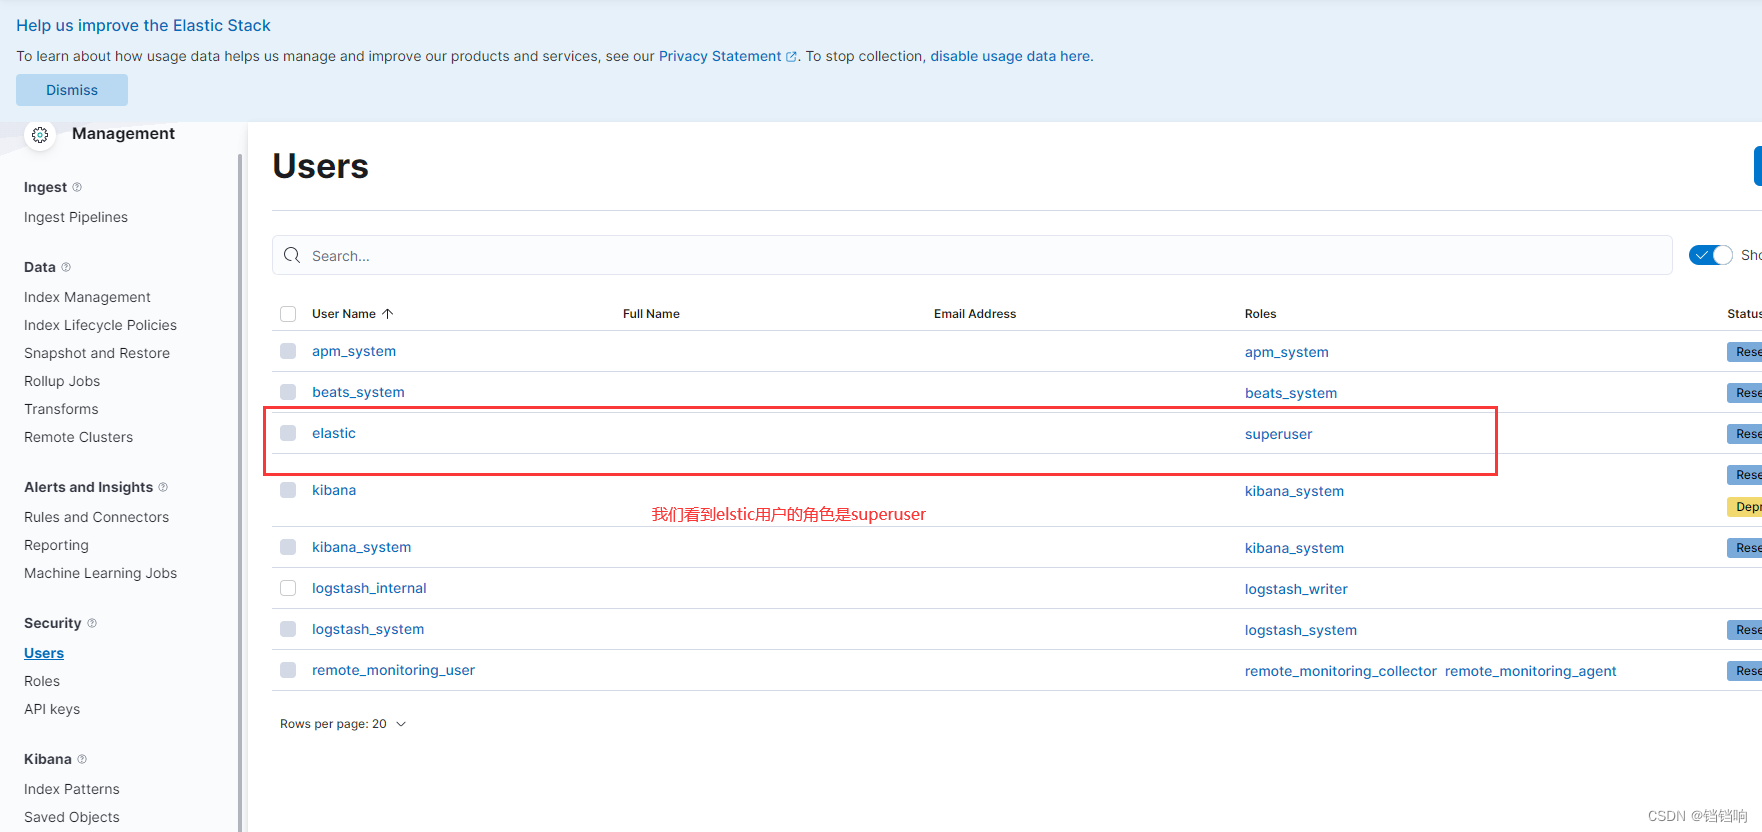
Task: Click the remote_monitoring_user row checkbox
Action: [288, 670]
